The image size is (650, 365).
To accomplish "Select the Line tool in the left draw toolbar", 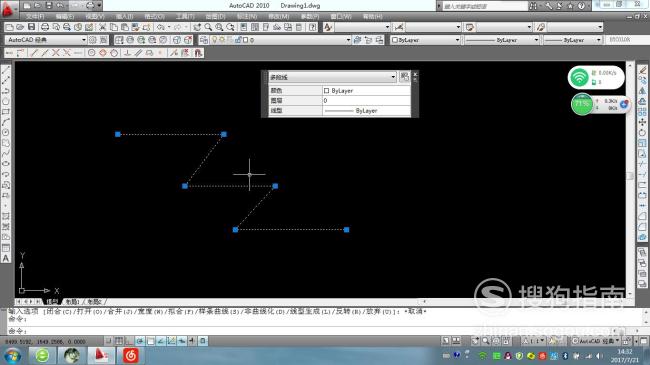I will 6,70.
